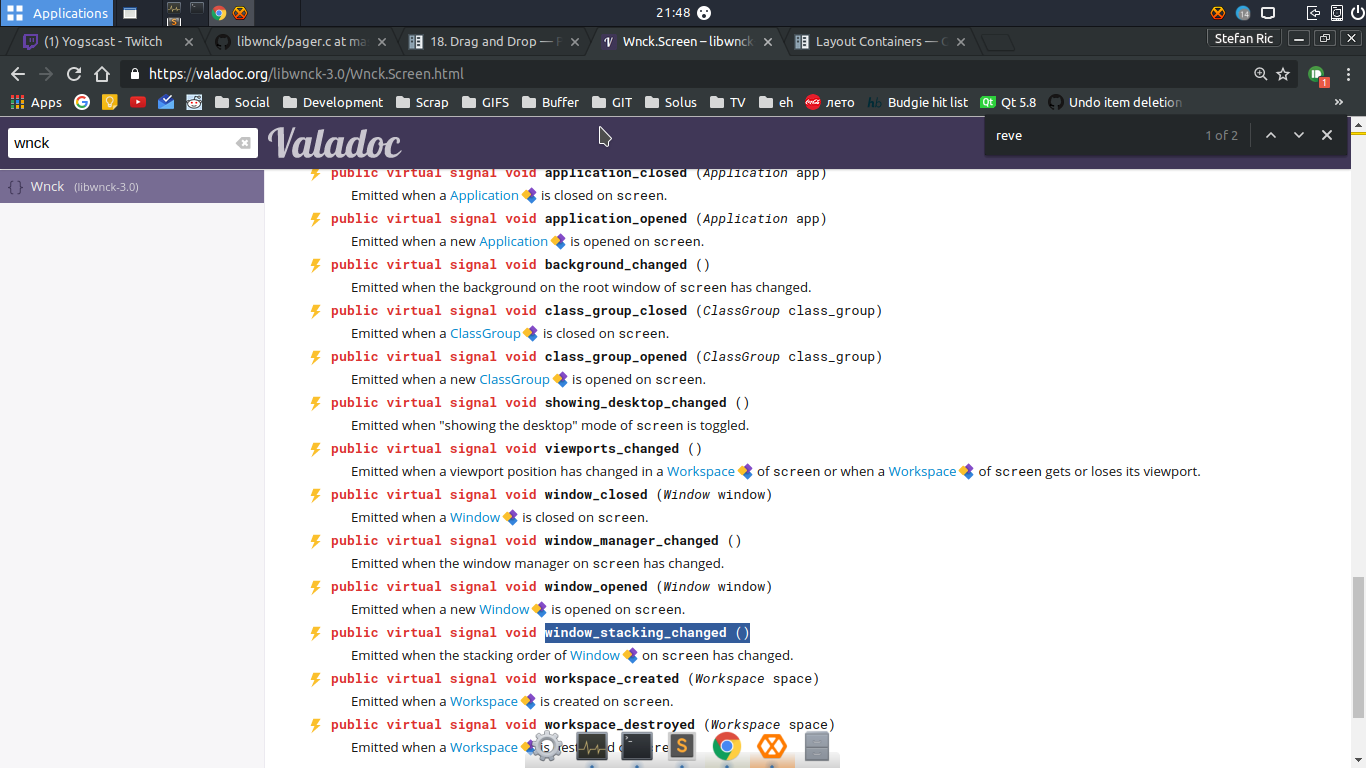1366x768 pixels.
Task: Open the Scrap bookmarks folder
Action: (x=422, y=102)
